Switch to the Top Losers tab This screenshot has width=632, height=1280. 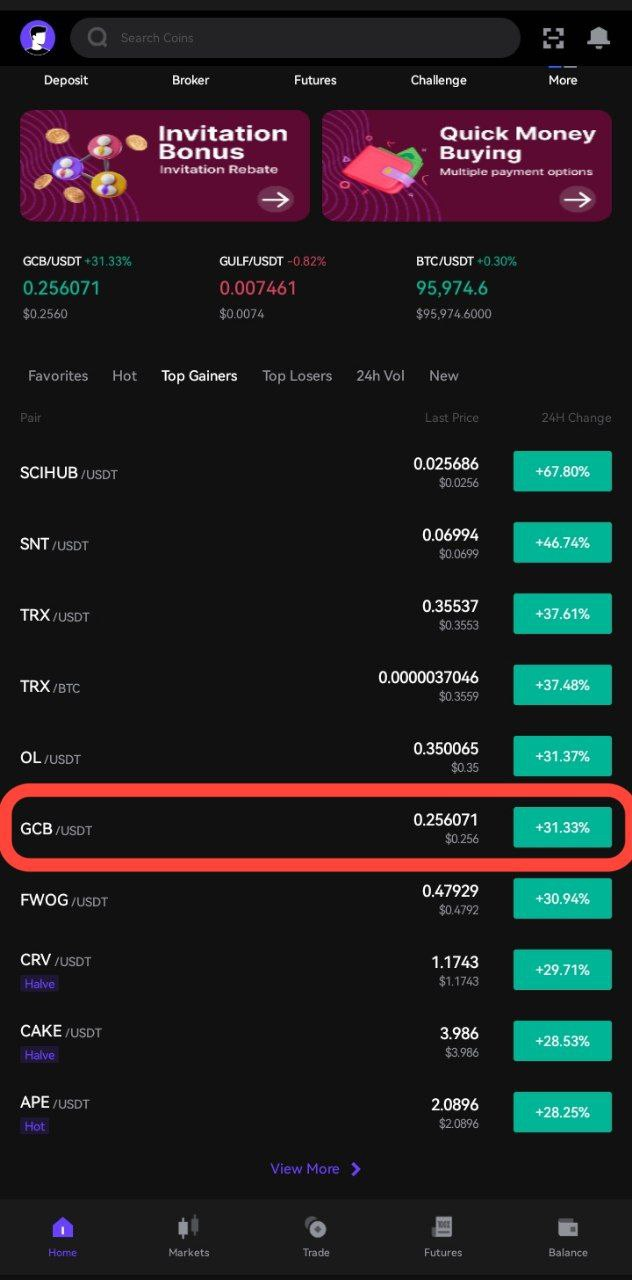[x=297, y=376]
